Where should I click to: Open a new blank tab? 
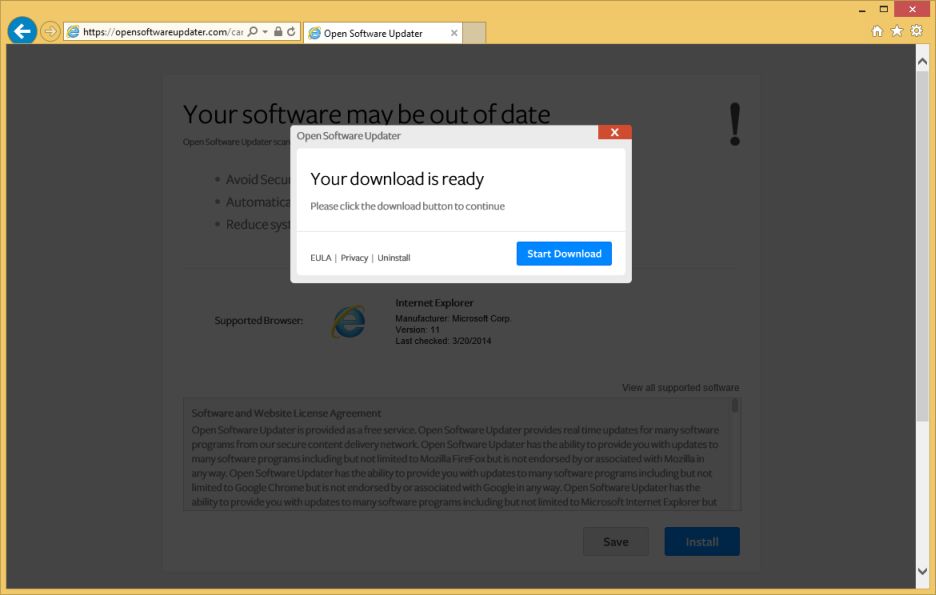(474, 33)
